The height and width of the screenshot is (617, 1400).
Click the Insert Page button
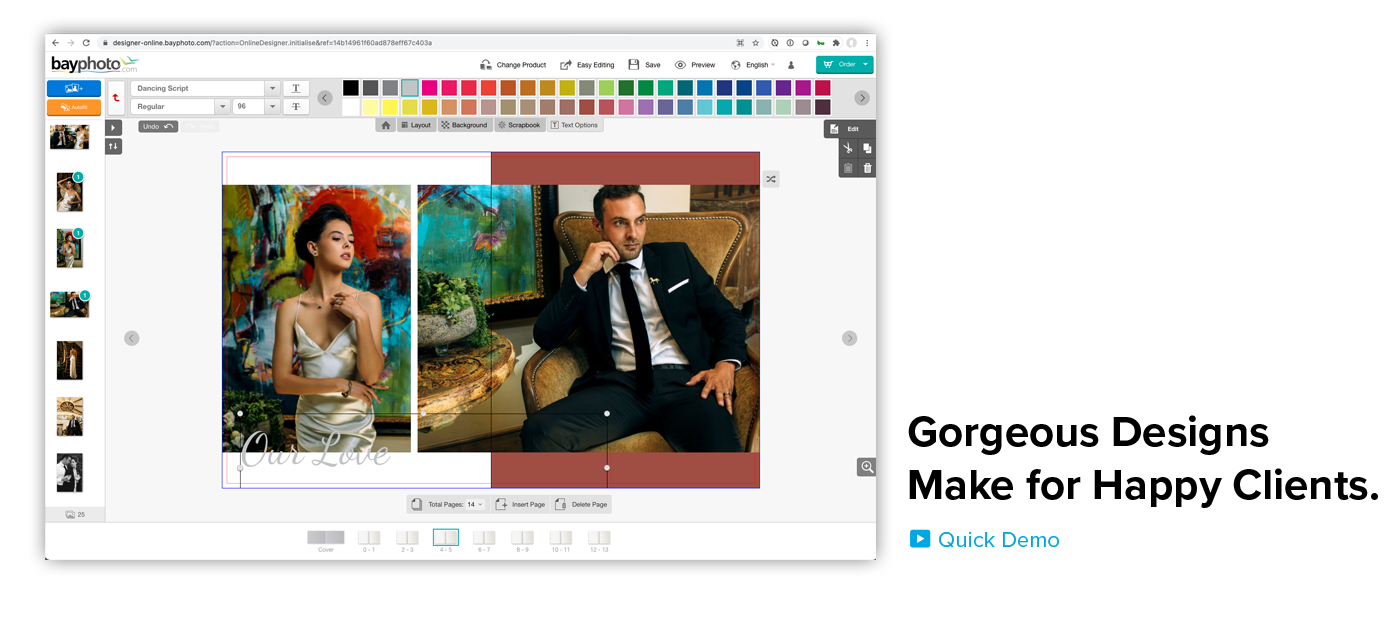pyautogui.click(x=520, y=505)
